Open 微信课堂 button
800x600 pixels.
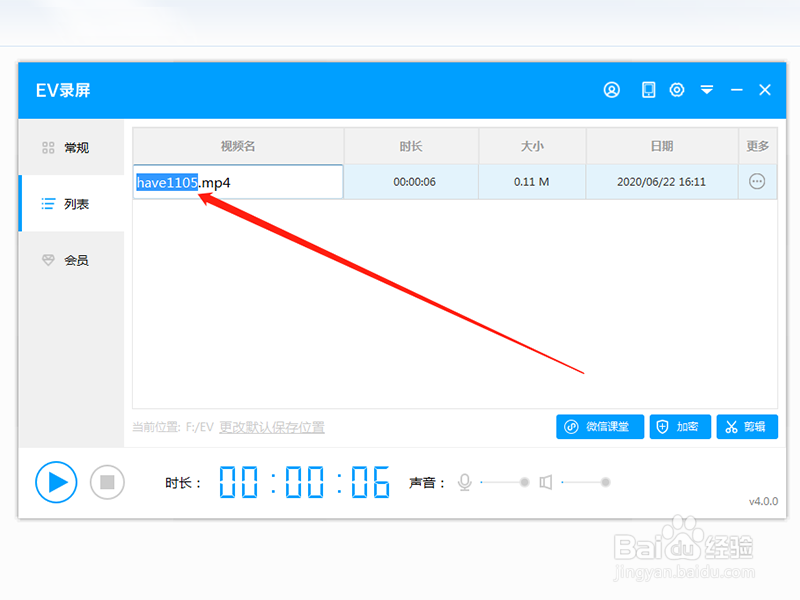(x=600, y=427)
